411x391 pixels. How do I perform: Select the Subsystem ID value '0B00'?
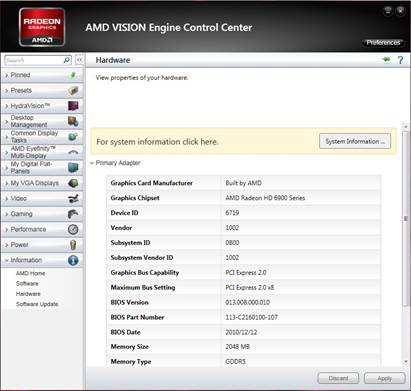(232, 243)
